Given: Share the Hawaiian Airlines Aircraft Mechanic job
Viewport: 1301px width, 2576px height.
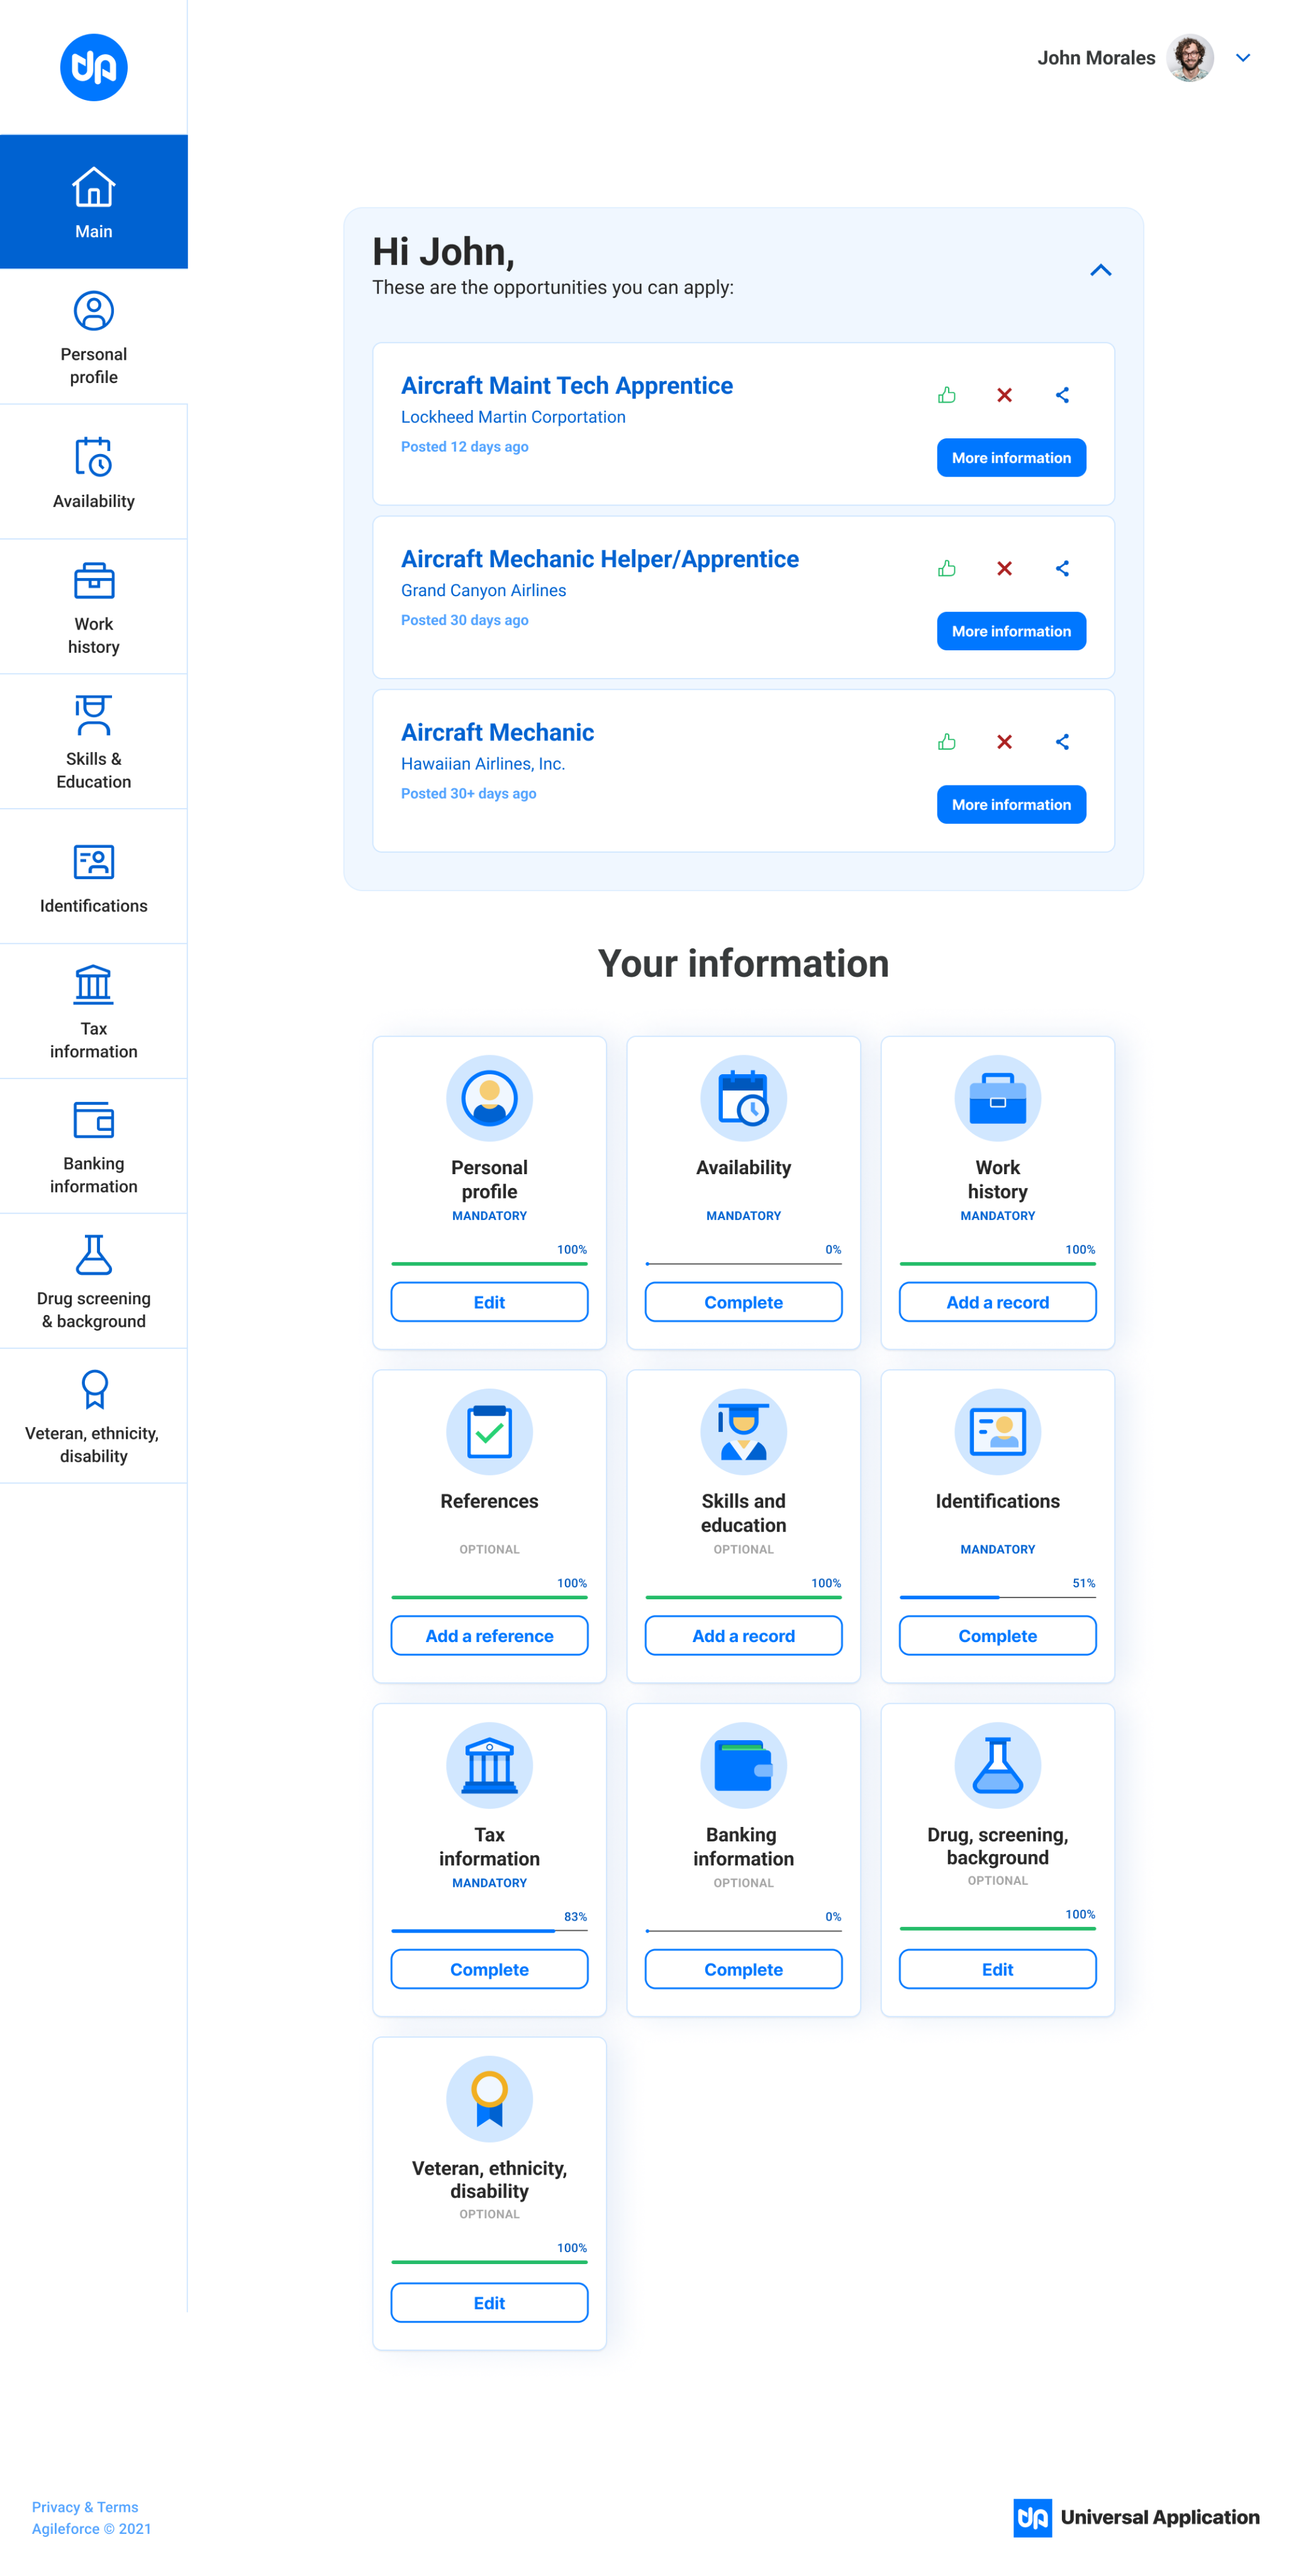Looking at the screenshot, I should coord(1062,741).
